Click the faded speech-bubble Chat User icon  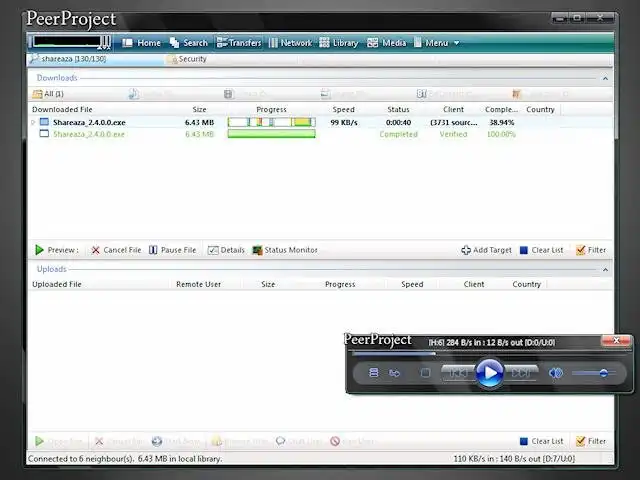pos(280,441)
